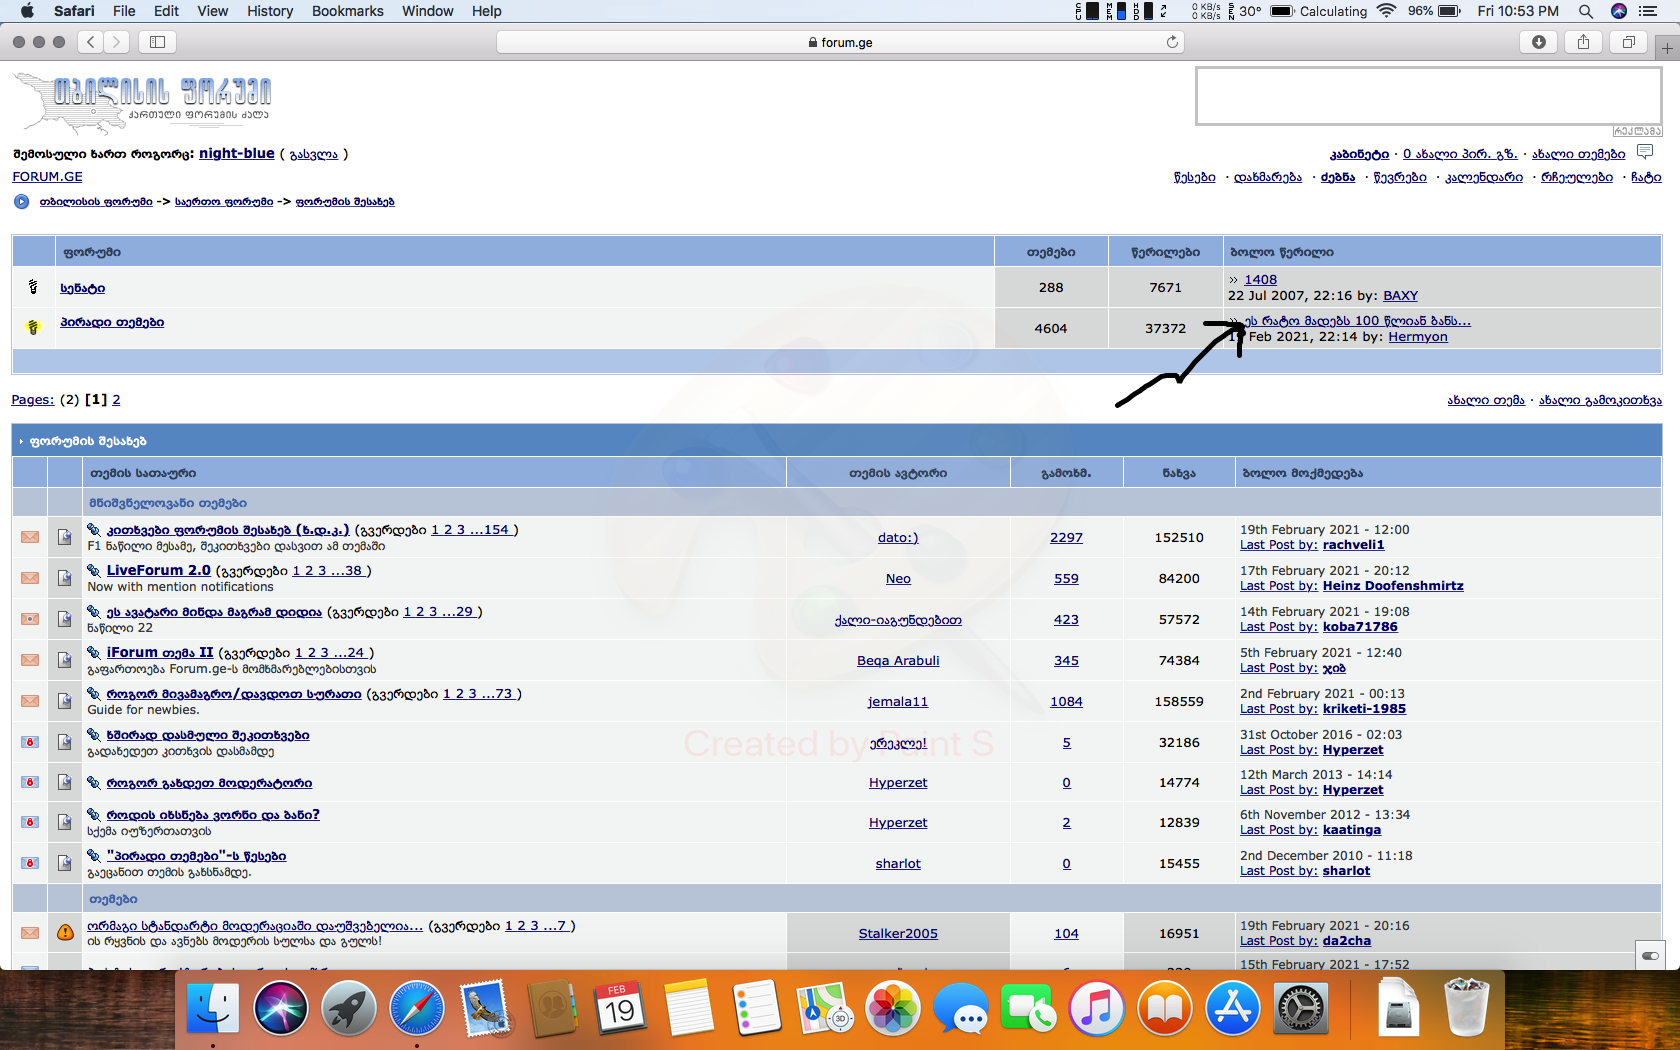
Task: Click the warning exclamation icon on Stalker2005's topic
Action: [x=64, y=932]
